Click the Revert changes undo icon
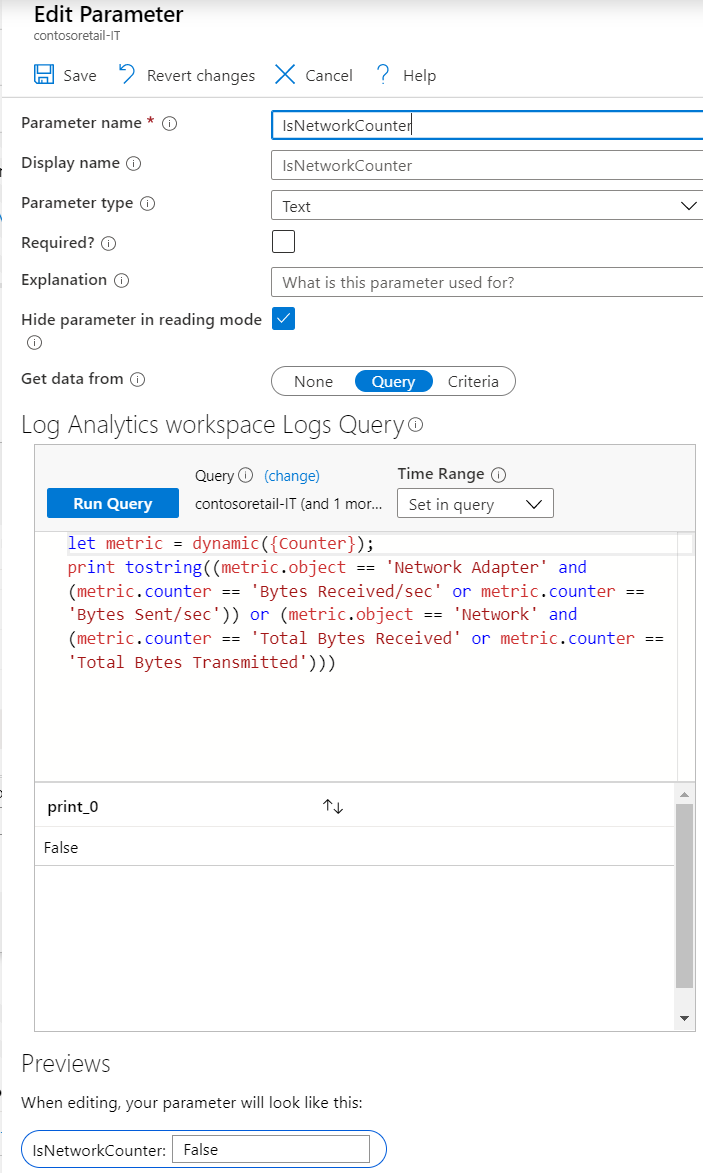The height and width of the screenshot is (1173, 703). pyautogui.click(x=126, y=75)
